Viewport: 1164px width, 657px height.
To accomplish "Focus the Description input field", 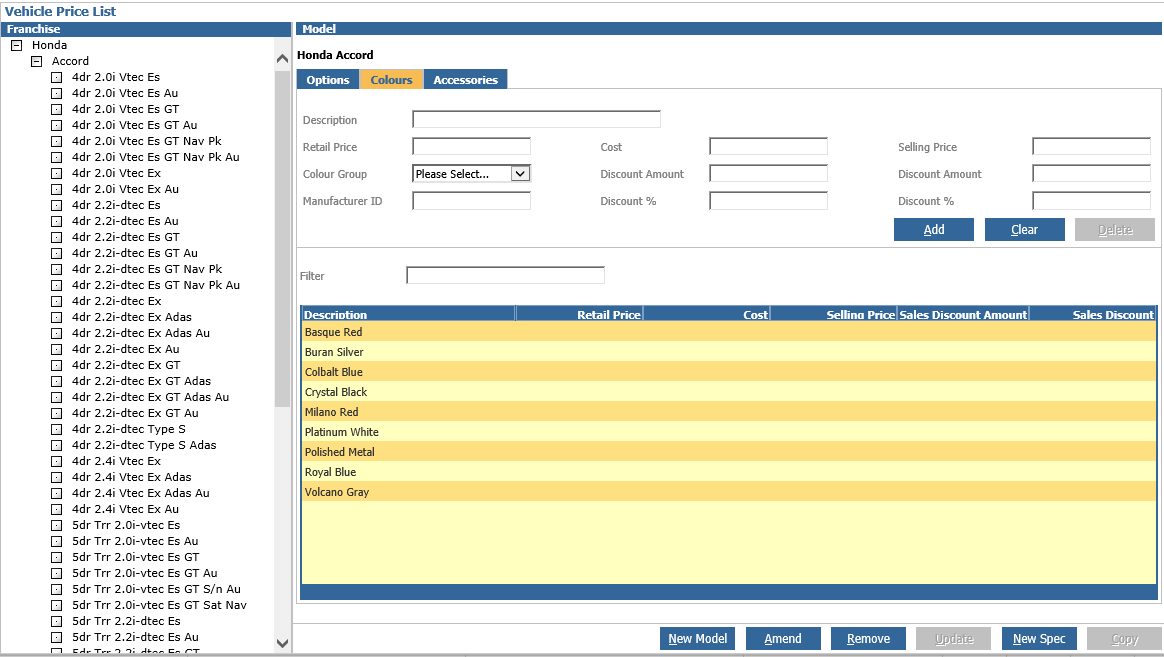I will click(536, 120).
